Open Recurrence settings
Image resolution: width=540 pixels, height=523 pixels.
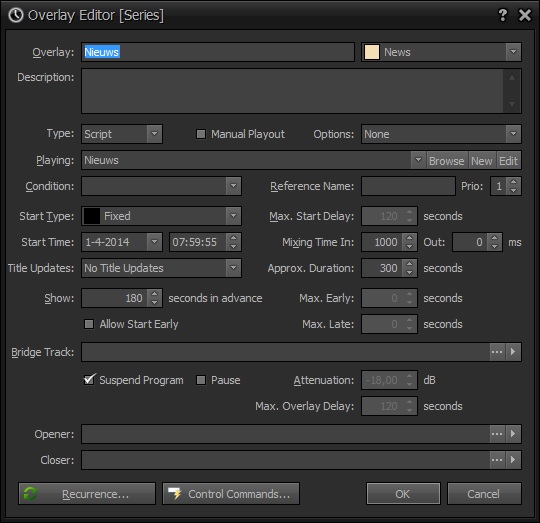click(87, 494)
